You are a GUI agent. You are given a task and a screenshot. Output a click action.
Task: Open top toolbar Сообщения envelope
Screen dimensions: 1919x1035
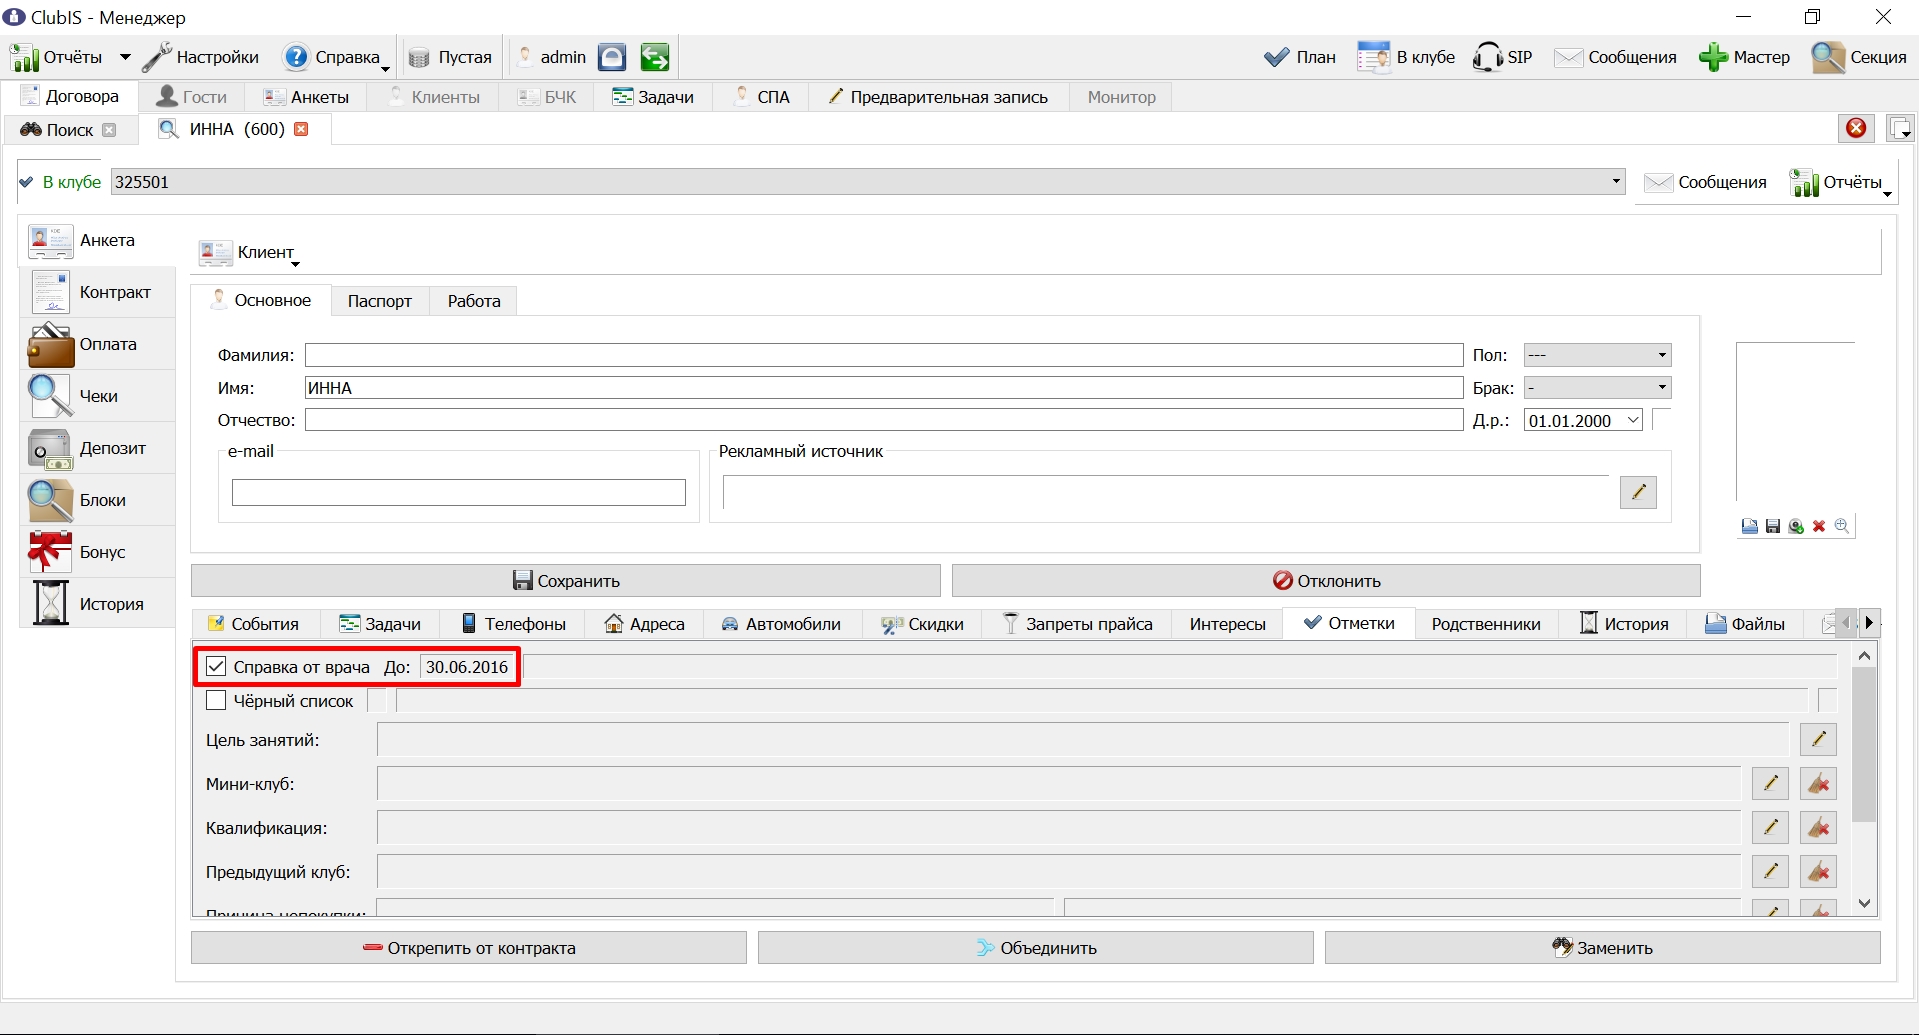click(x=1615, y=57)
